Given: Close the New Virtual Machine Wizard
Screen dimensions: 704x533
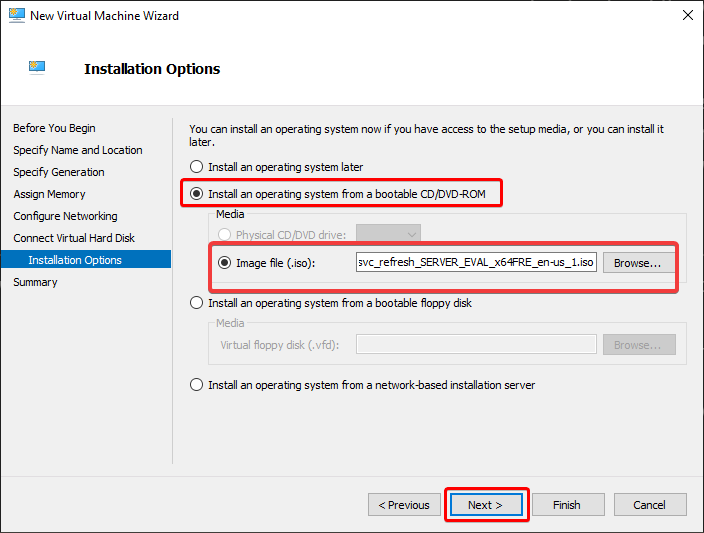Looking at the screenshot, I should [x=687, y=15].
